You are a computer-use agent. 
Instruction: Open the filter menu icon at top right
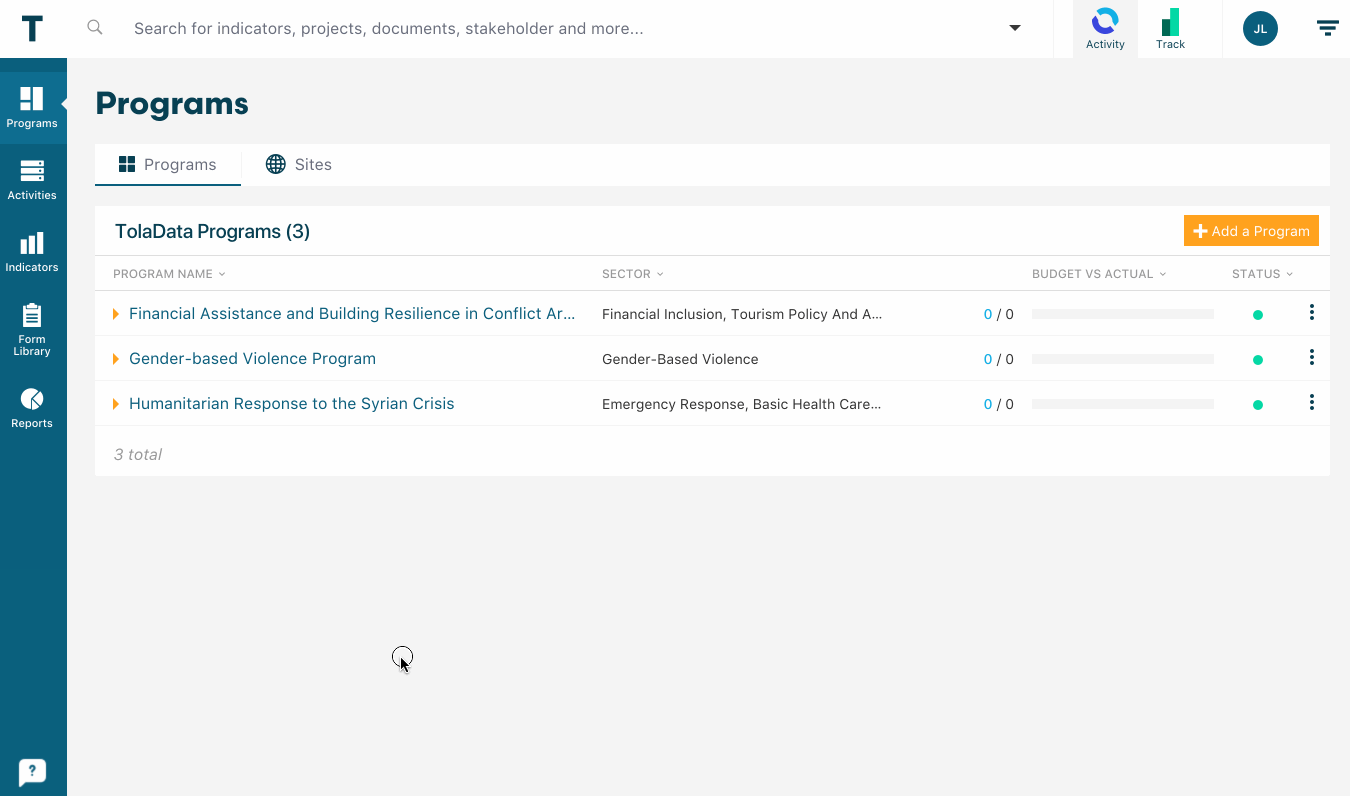pos(1327,28)
